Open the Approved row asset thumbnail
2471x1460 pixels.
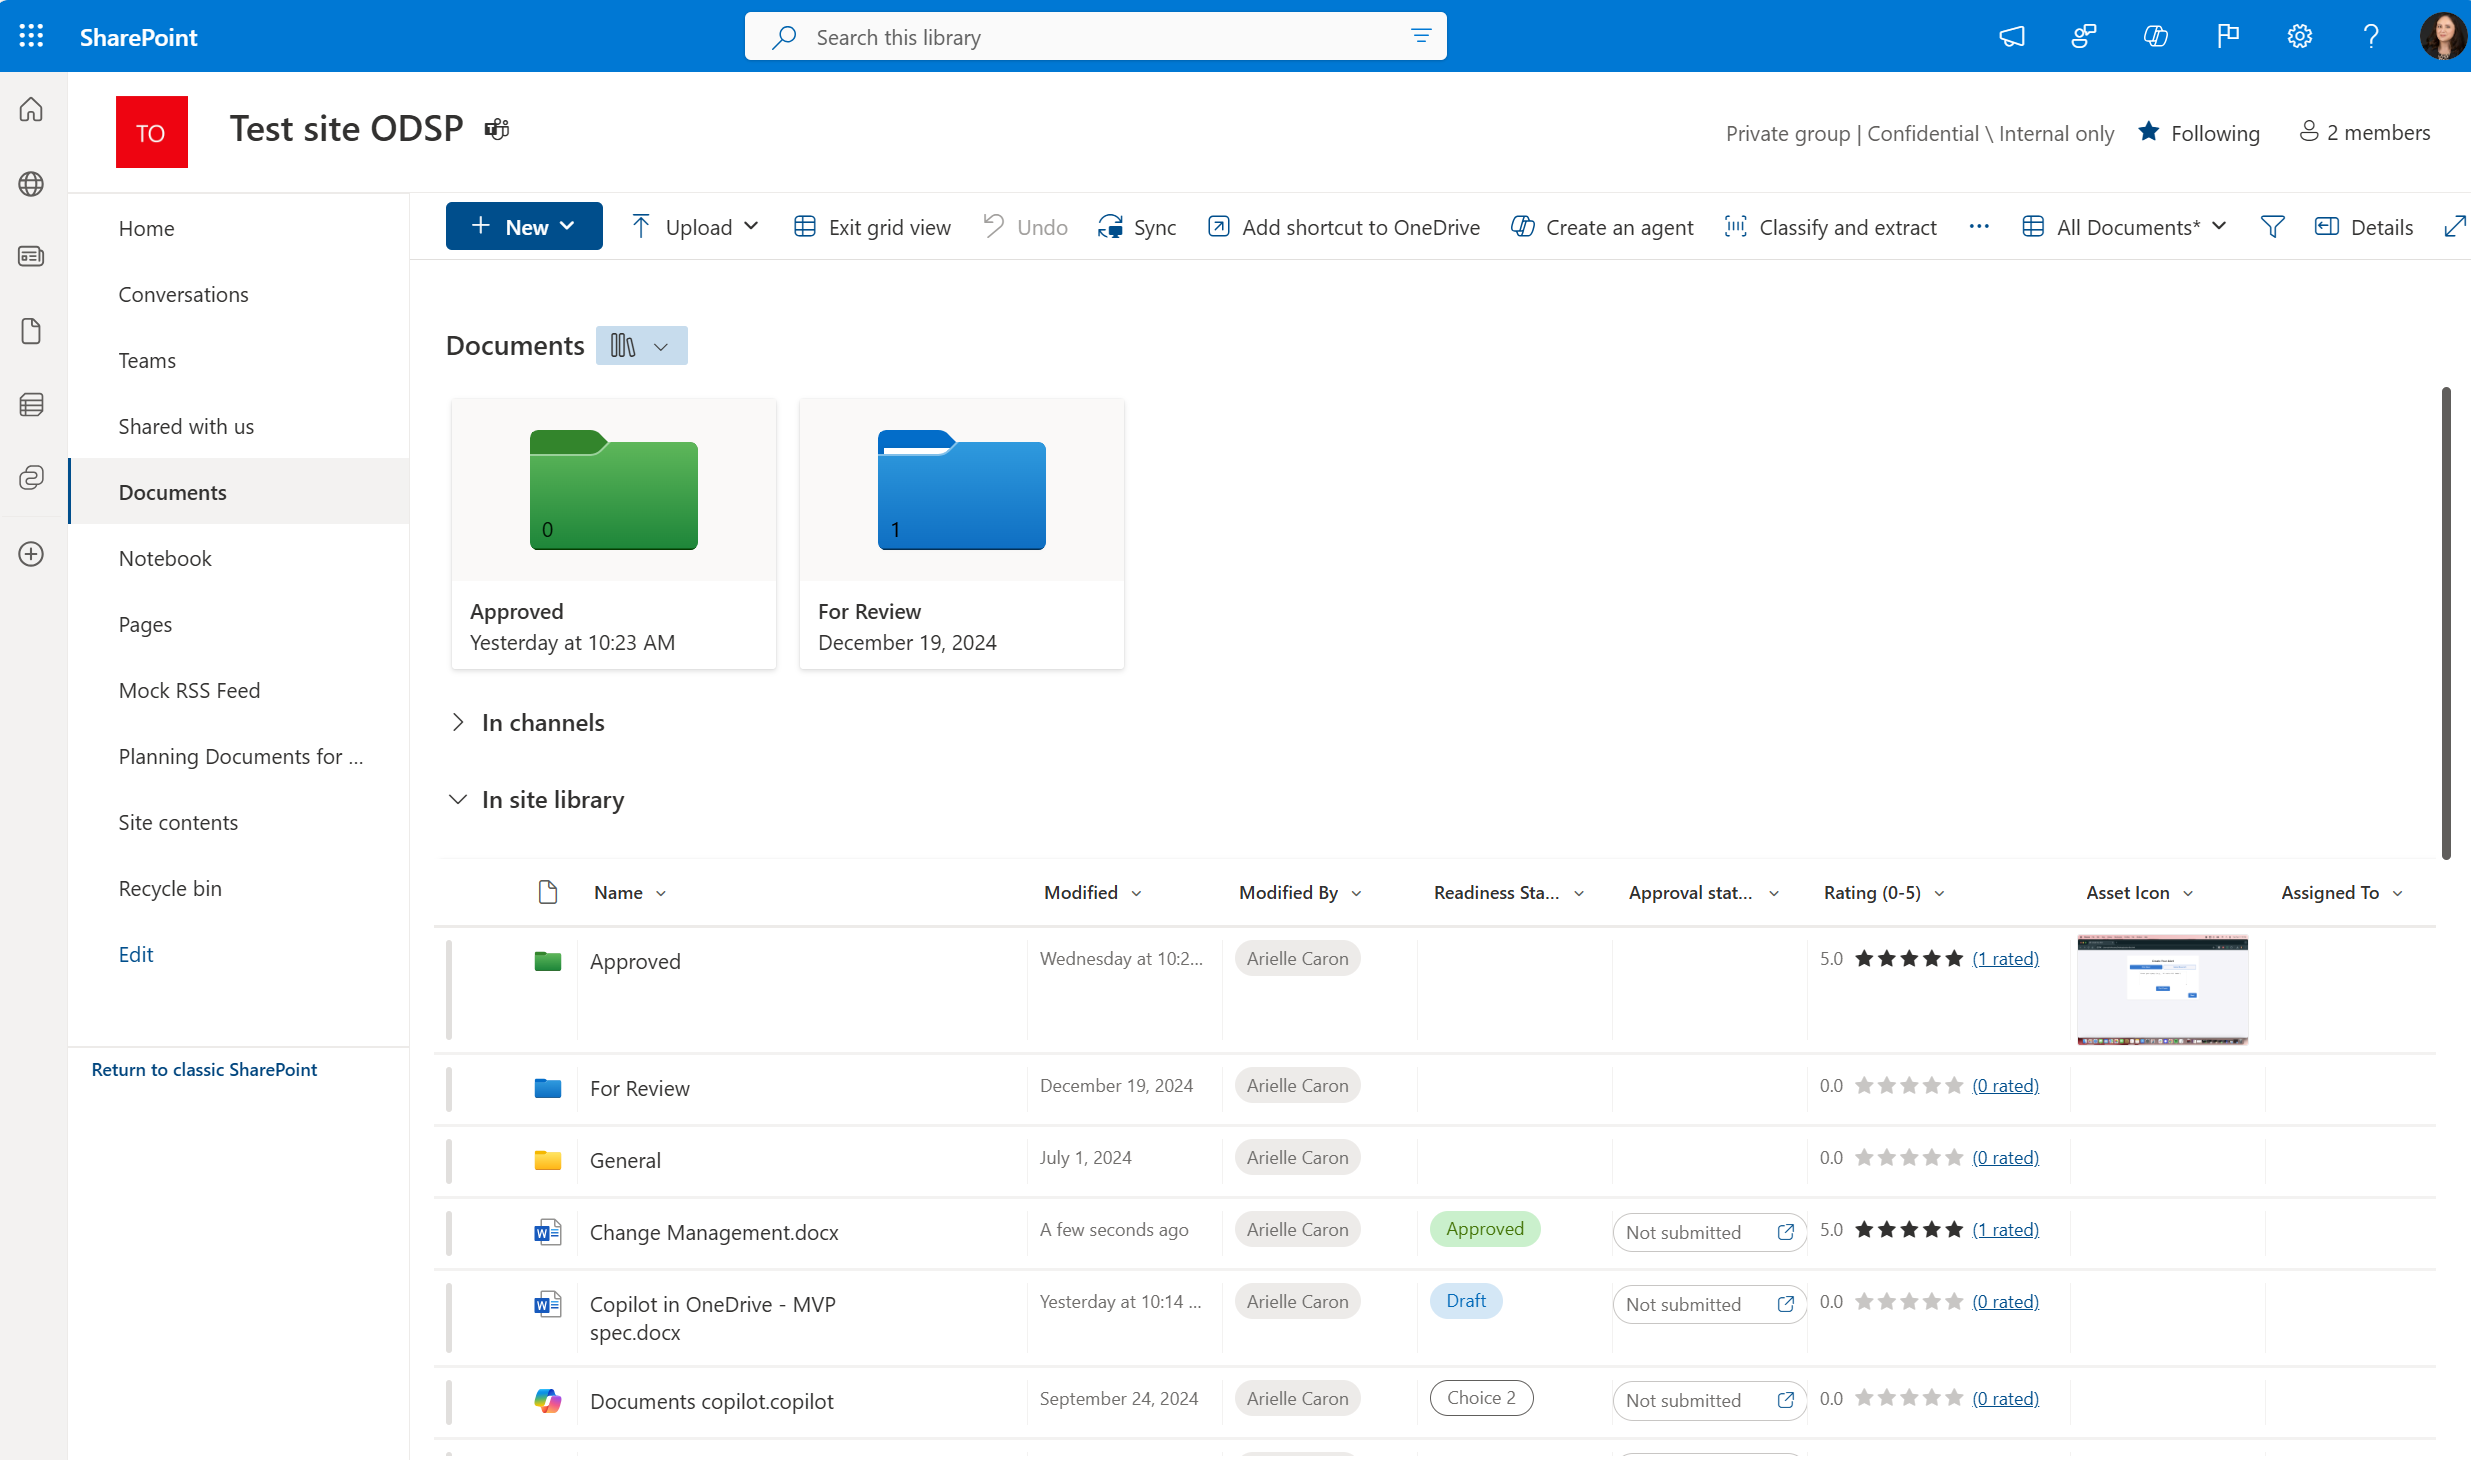(2162, 990)
